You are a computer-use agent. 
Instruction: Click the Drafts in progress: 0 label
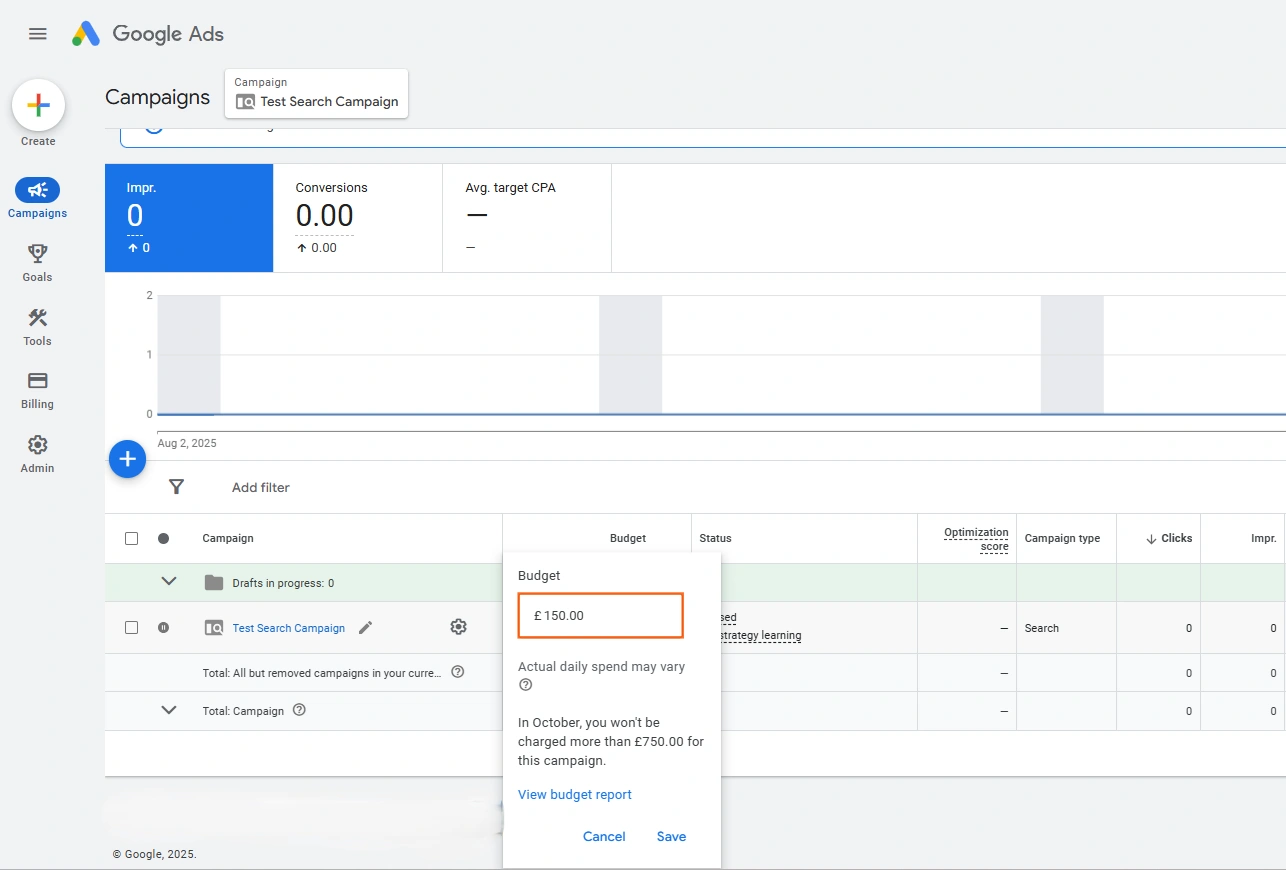(x=283, y=583)
